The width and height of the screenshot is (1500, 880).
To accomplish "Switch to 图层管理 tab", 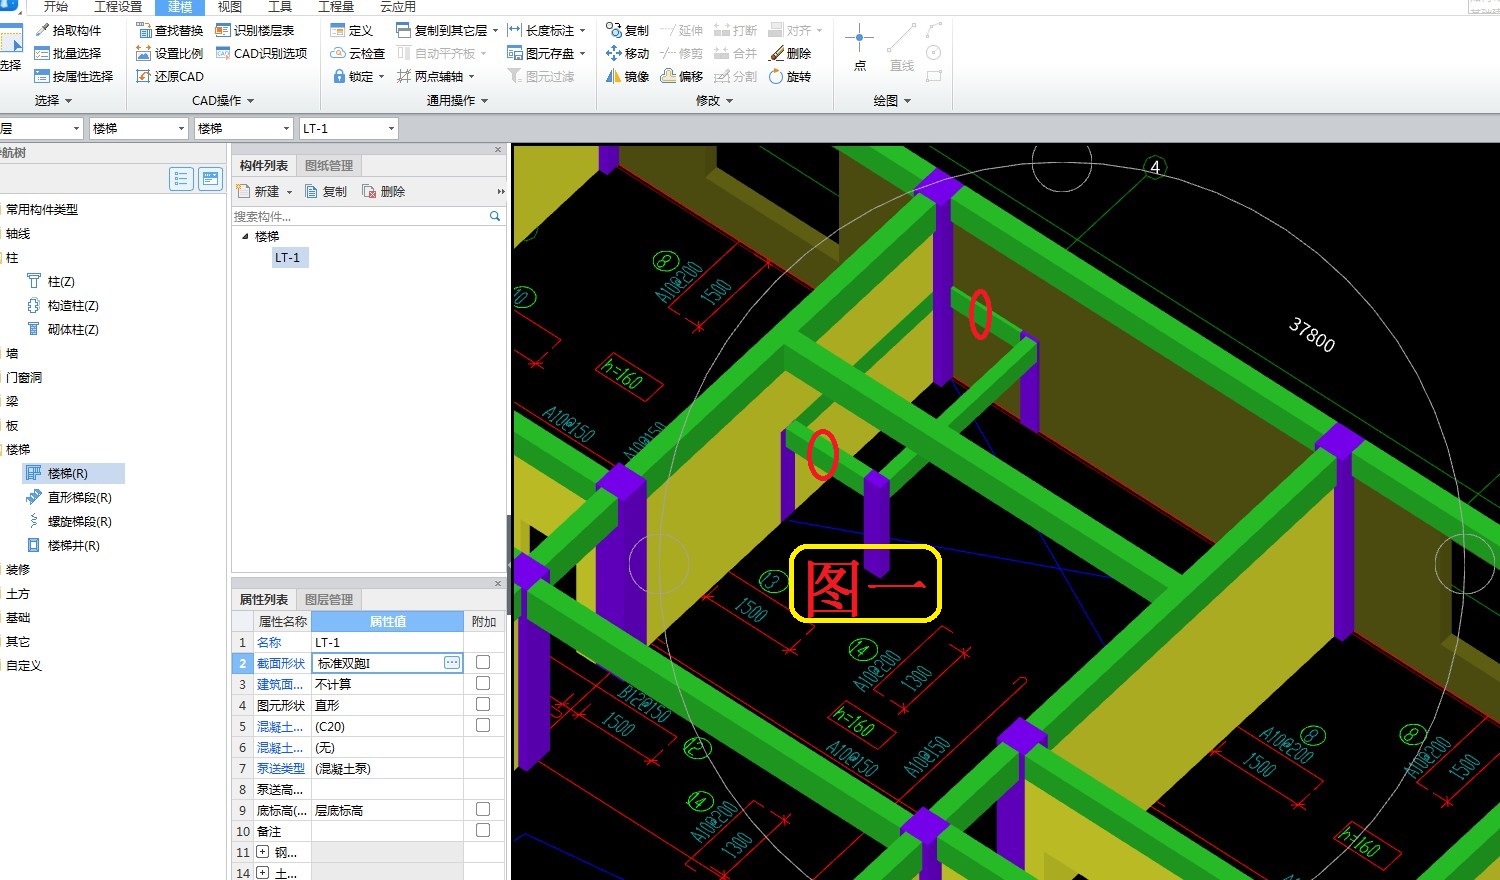I will (329, 599).
